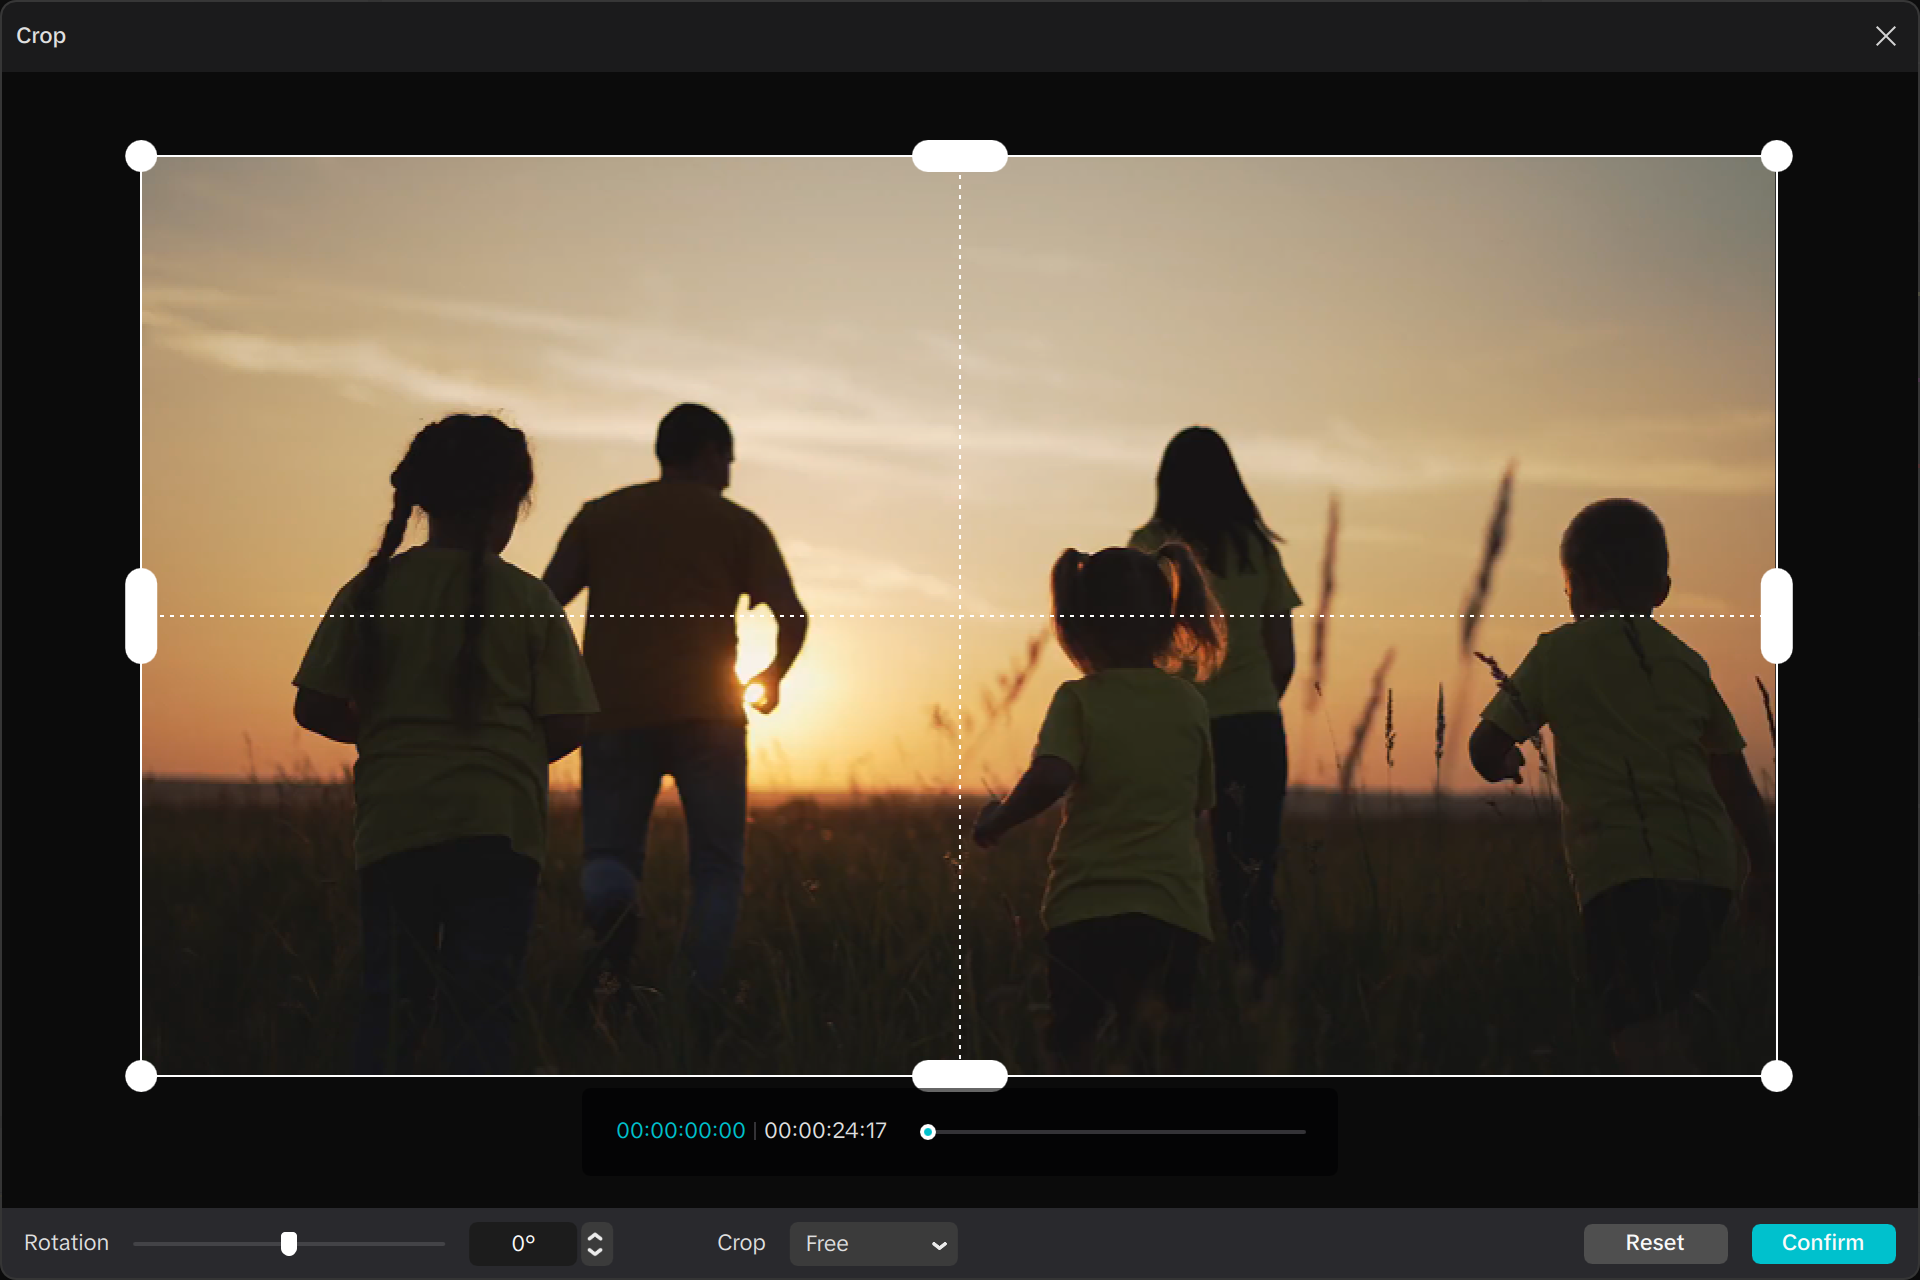
Task: Close the Crop dialog
Action: (x=1886, y=36)
